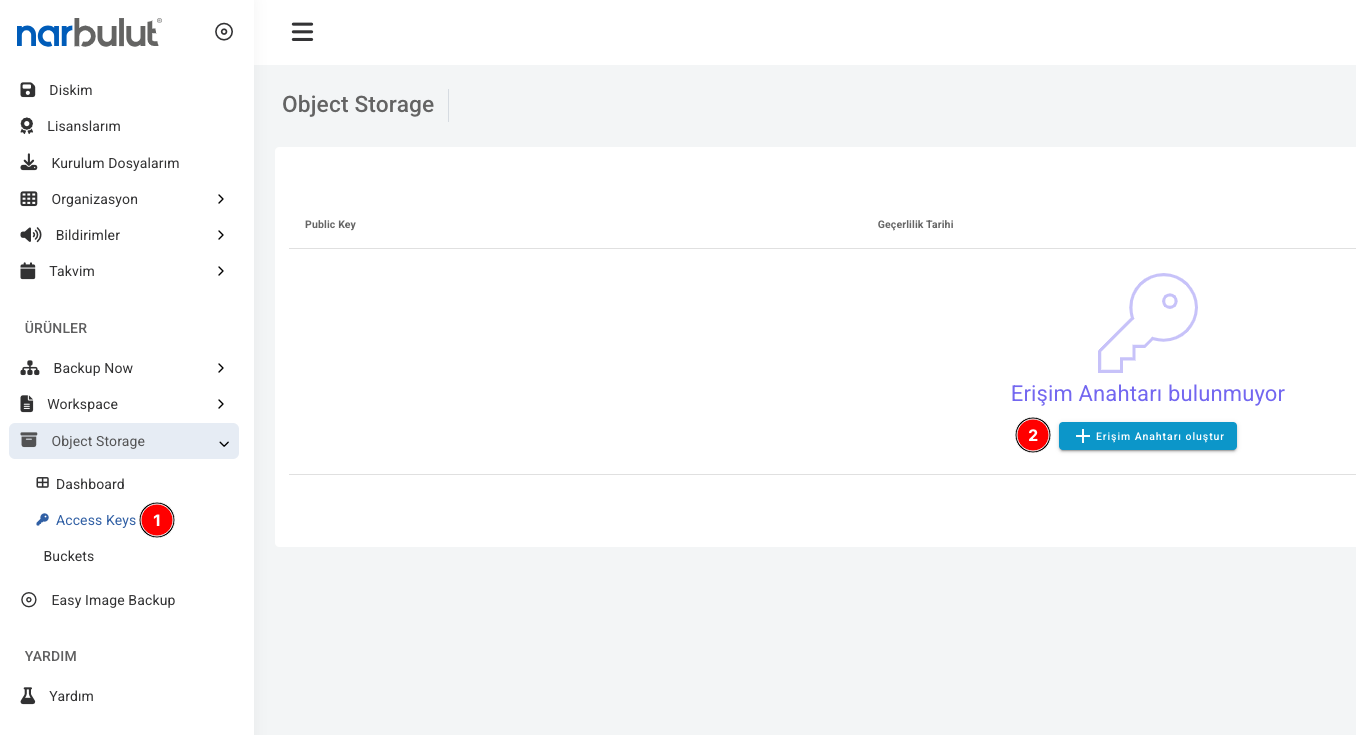The image size is (1356, 735).
Task: Click the Easy Image Backup disc icon
Action: [29, 600]
